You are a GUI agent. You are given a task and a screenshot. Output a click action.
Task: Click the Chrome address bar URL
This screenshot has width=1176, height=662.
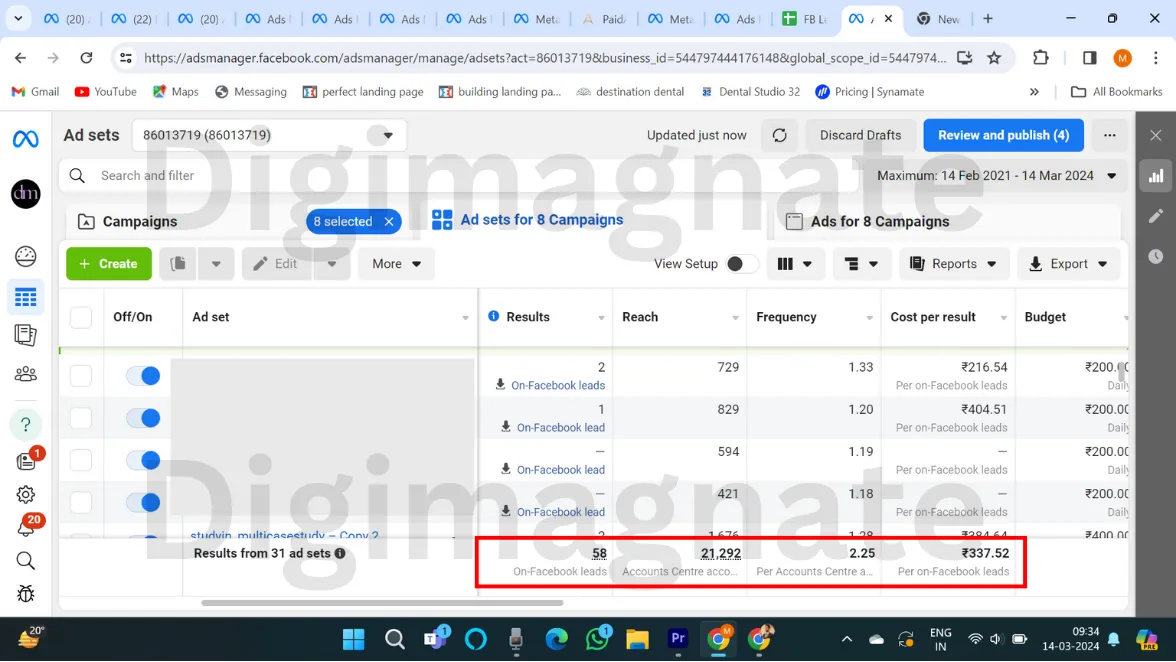(544, 58)
